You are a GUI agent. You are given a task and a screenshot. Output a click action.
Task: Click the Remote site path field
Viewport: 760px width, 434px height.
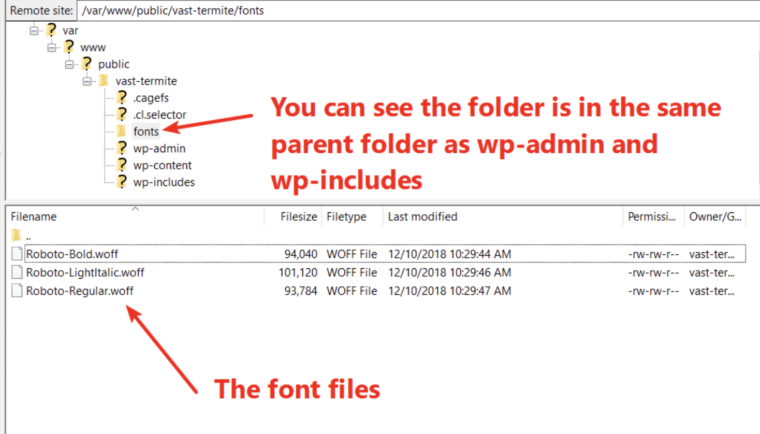[x=419, y=10]
